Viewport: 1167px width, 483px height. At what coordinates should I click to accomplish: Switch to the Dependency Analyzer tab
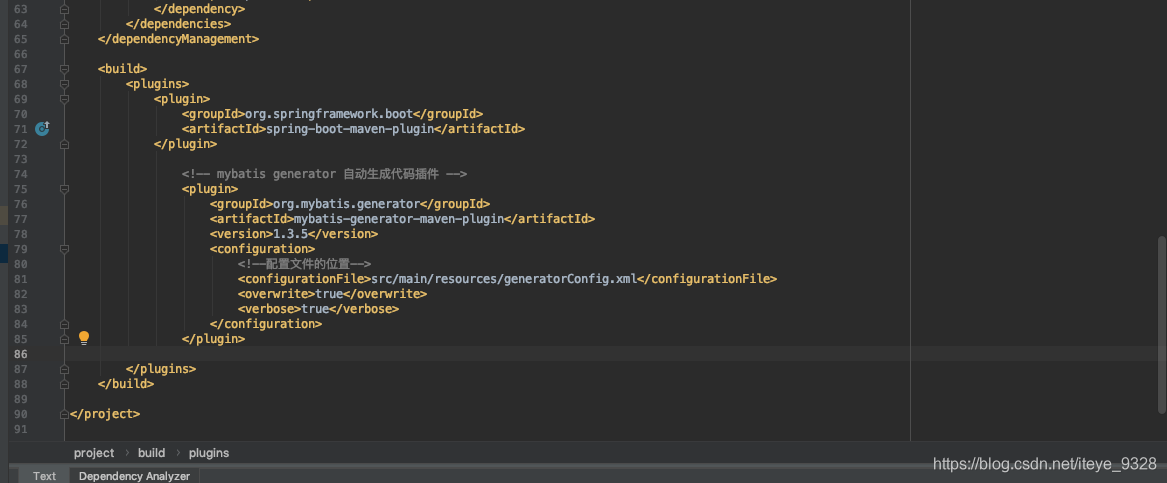[x=135, y=476]
